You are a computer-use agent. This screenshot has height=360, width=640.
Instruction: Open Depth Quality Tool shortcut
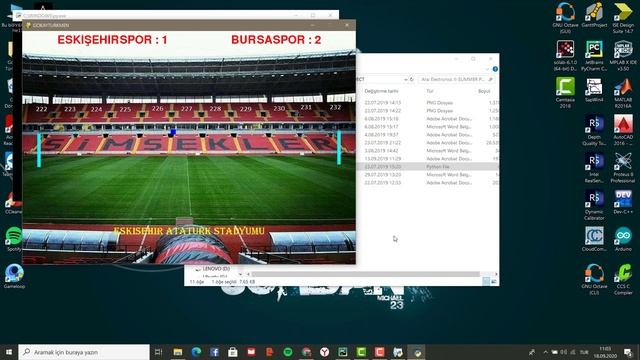coord(594,131)
